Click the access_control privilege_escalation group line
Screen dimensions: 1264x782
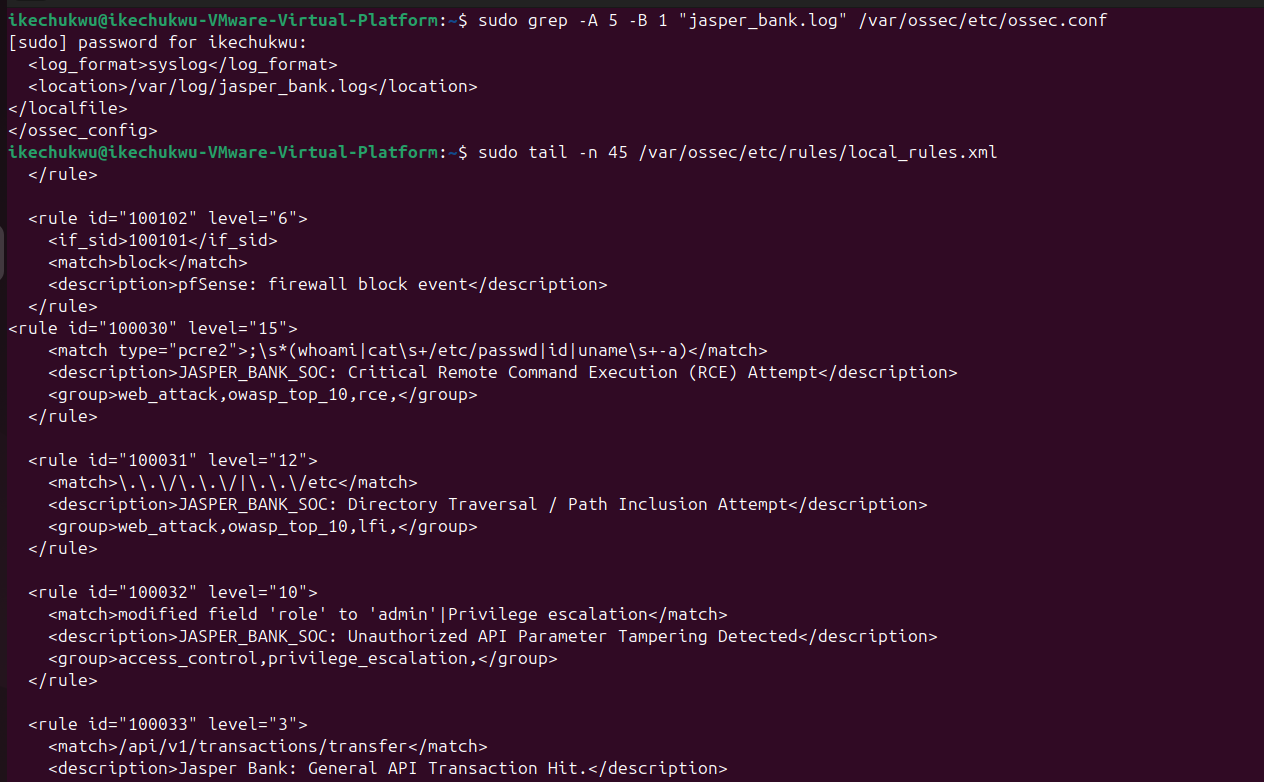tap(303, 658)
